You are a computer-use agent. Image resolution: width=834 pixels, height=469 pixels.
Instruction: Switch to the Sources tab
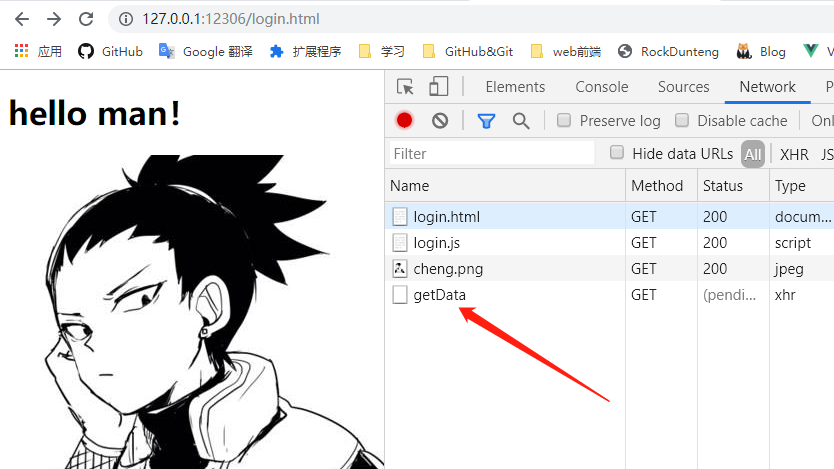tap(683, 87)
